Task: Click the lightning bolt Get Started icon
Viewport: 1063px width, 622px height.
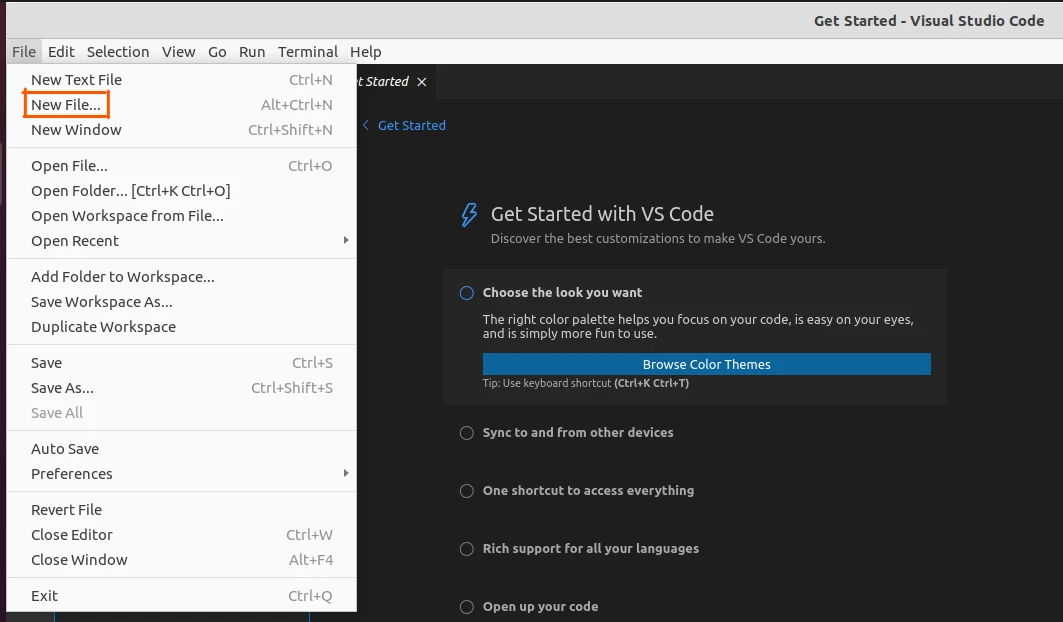Action: pyautogui.click(x=468, y=213)
